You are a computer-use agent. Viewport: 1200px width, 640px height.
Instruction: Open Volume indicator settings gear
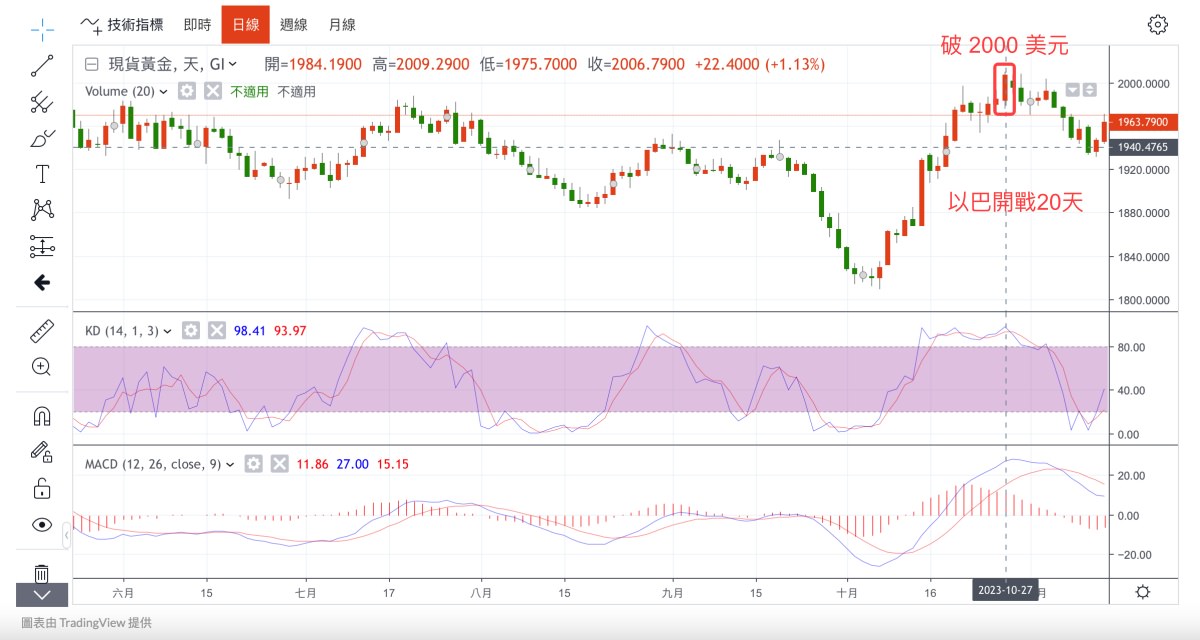point(187,91)
